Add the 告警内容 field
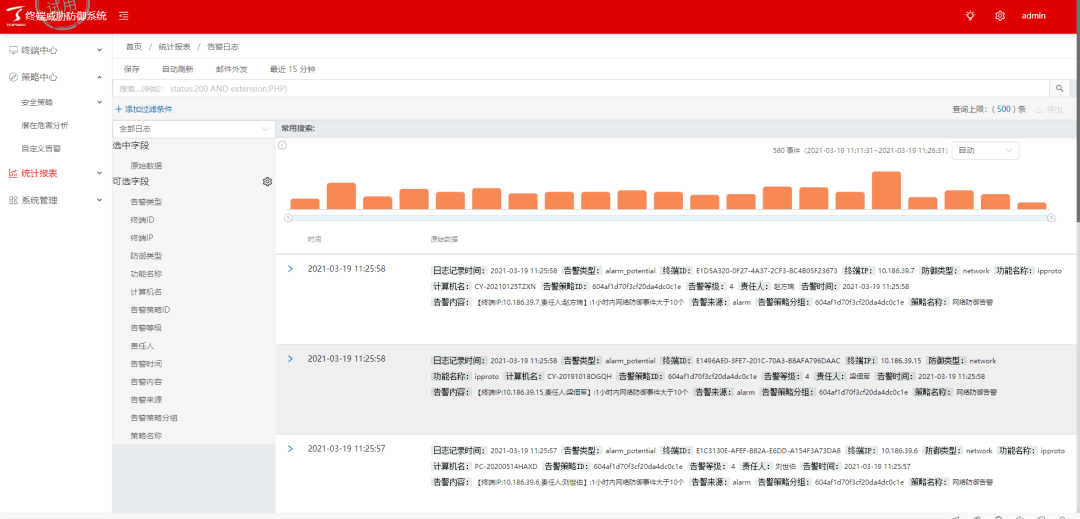 click(146, 381)
